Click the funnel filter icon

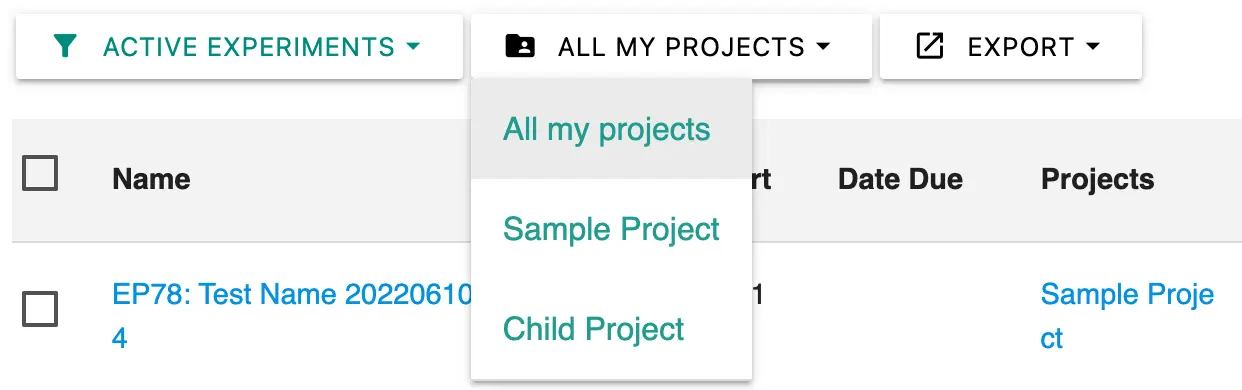point(65,46)
